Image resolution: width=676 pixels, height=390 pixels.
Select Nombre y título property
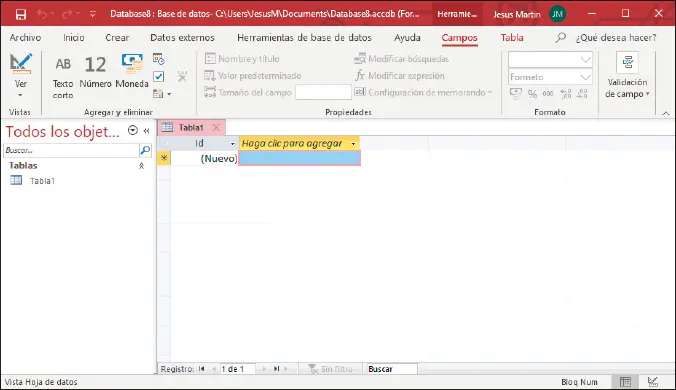click(x=242, y=59)
